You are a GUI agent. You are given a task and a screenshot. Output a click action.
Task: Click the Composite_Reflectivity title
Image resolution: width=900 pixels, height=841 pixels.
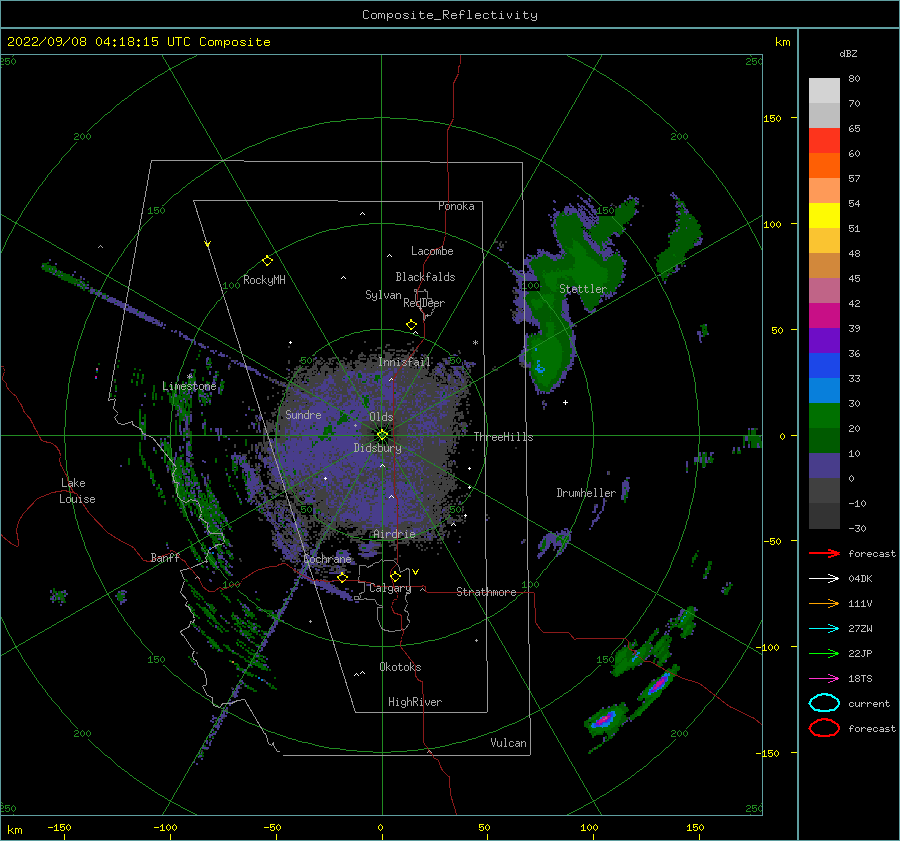coord(449,15)
